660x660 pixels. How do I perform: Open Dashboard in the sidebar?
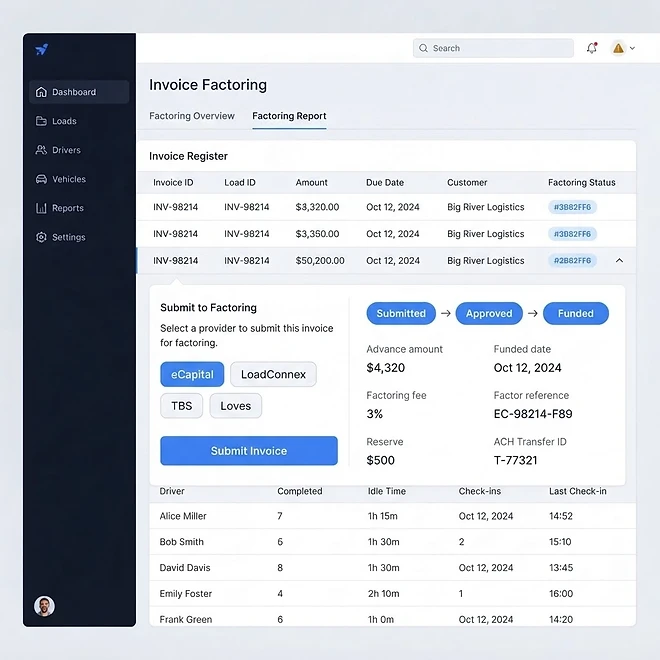(79, 92)
